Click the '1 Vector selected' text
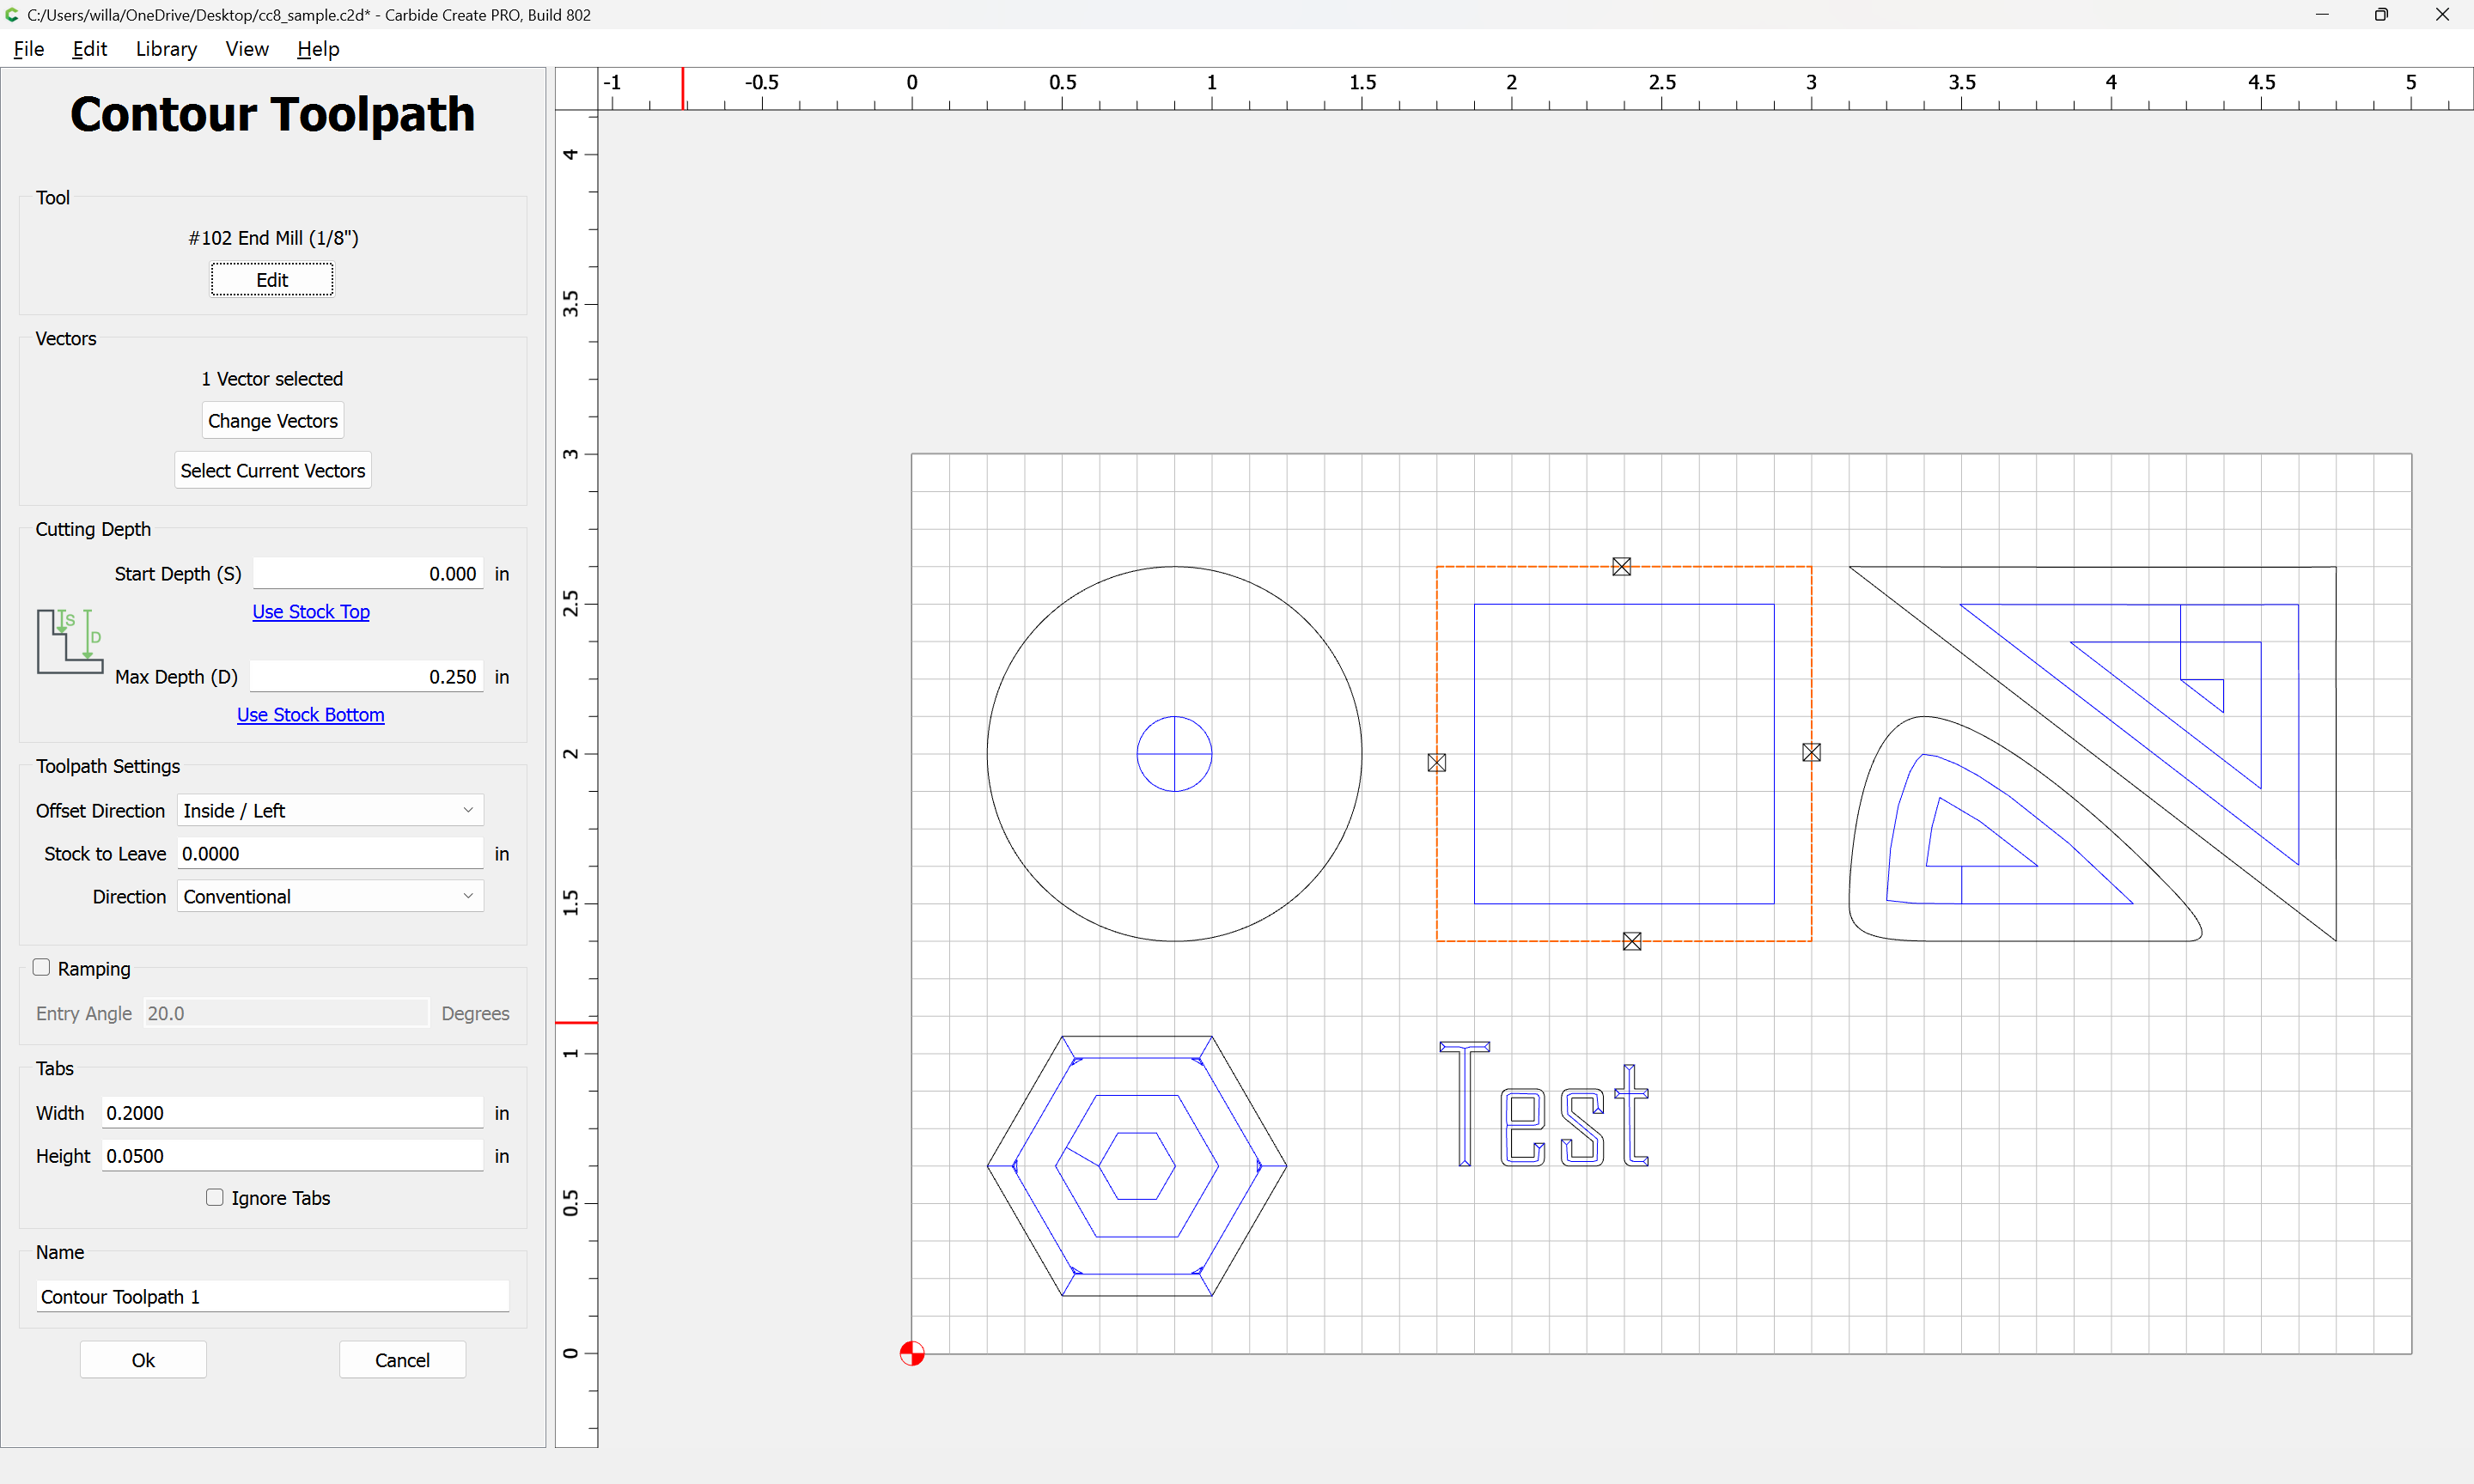 tap(272, 379)
